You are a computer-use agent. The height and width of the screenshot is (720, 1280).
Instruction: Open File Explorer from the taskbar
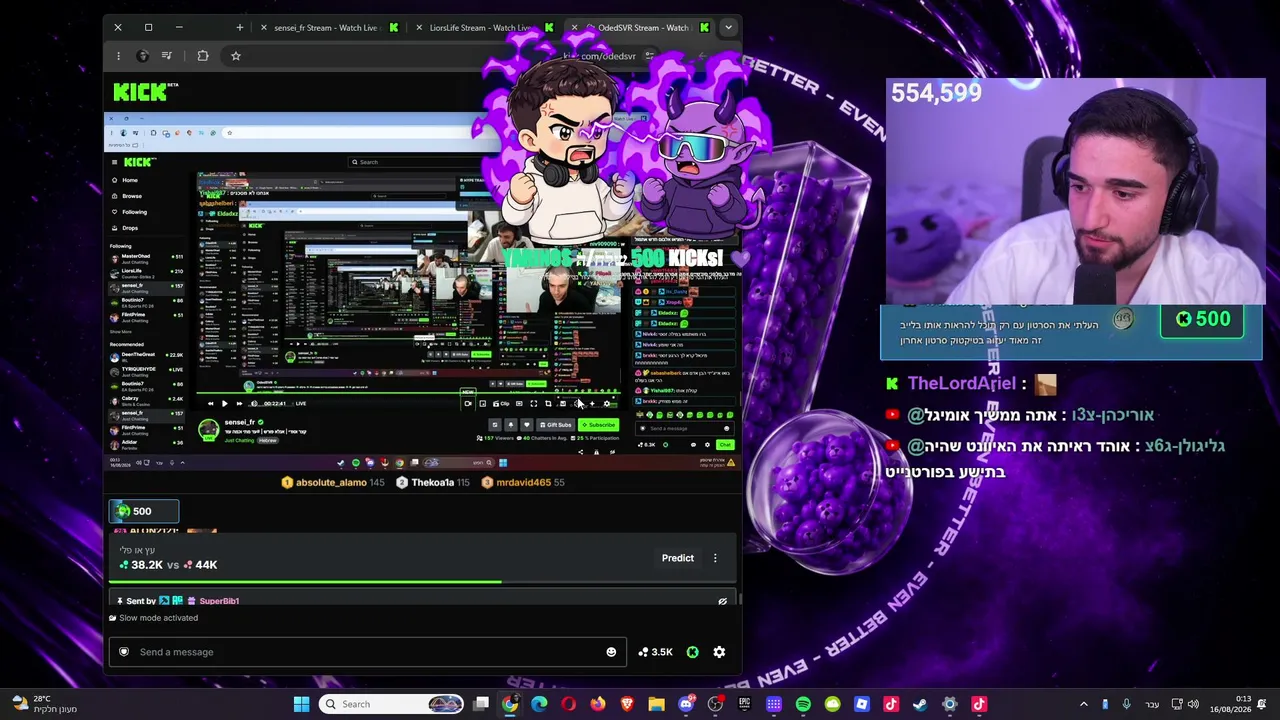point(656,704)
